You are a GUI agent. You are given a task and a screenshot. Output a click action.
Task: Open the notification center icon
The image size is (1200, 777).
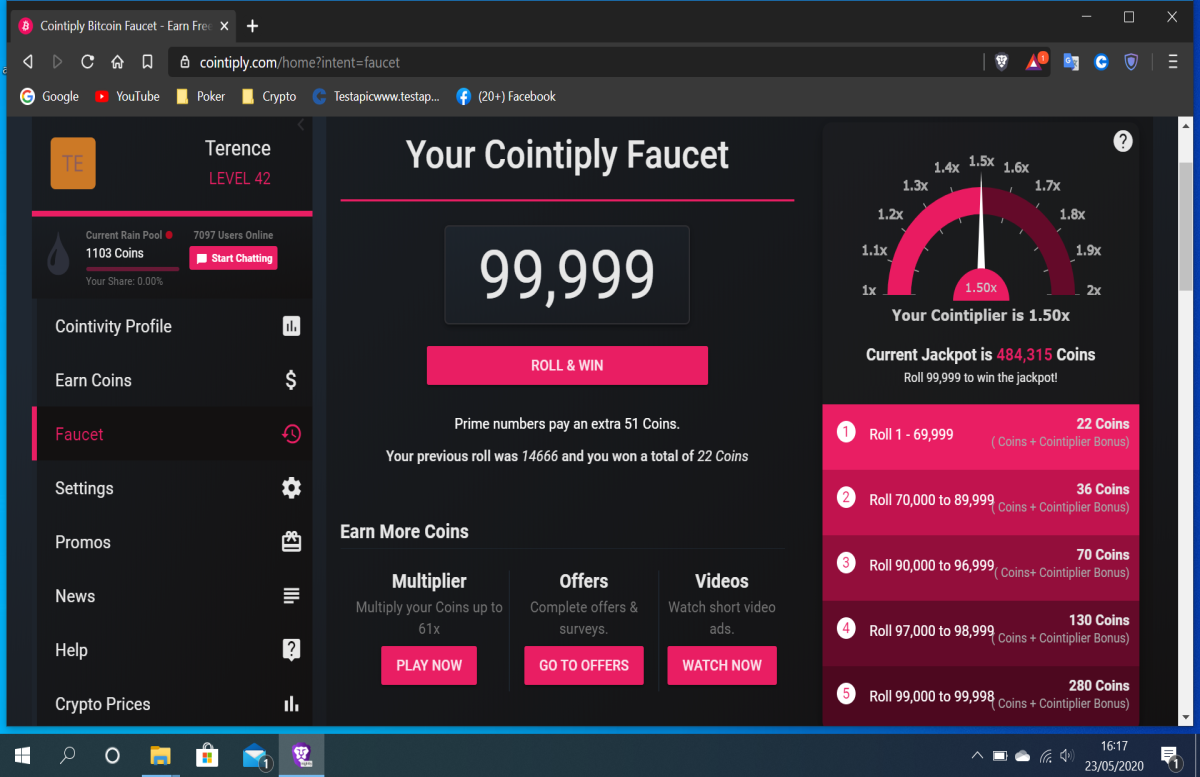click(1171, 755)
